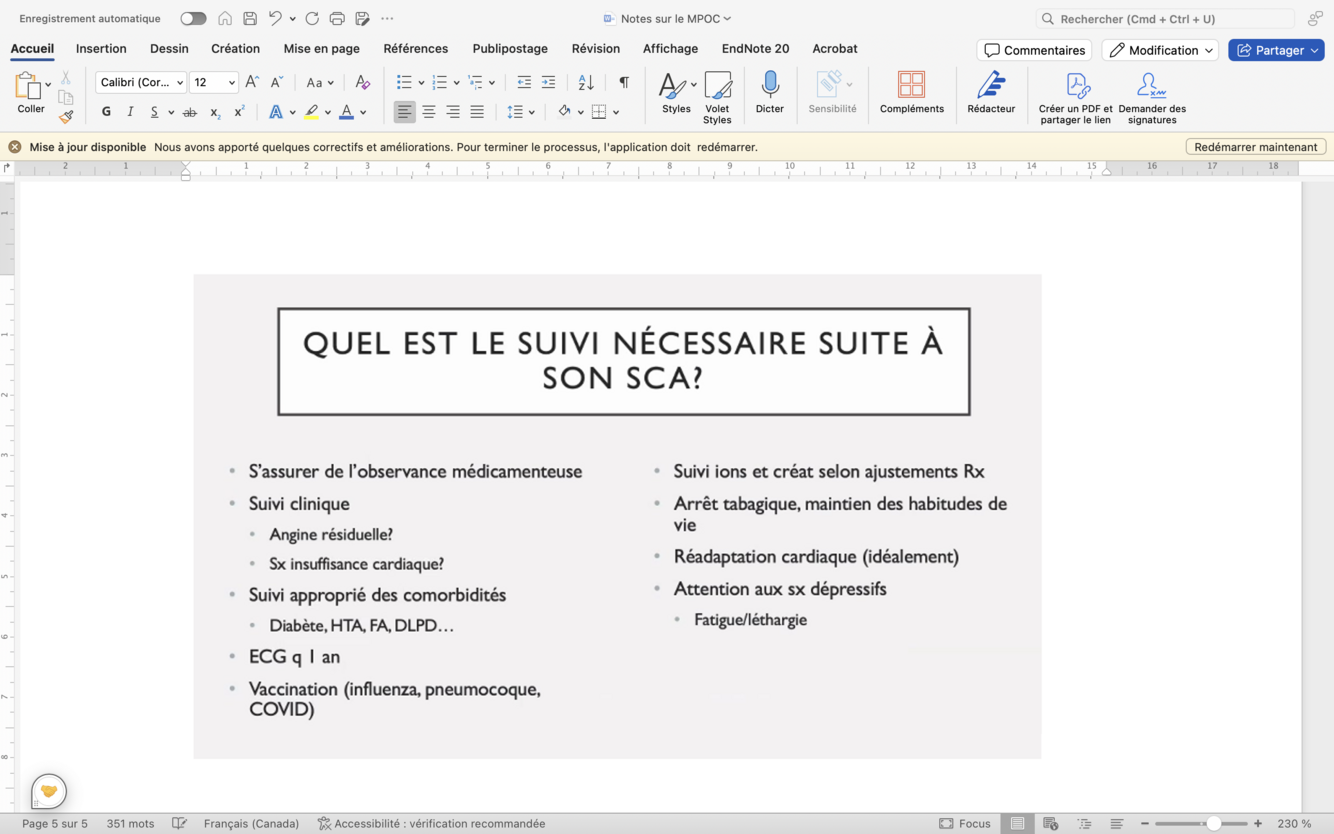Open the Mise en page tab
The height and width of the screenshot is (834, 1334).
pos(321,48)
